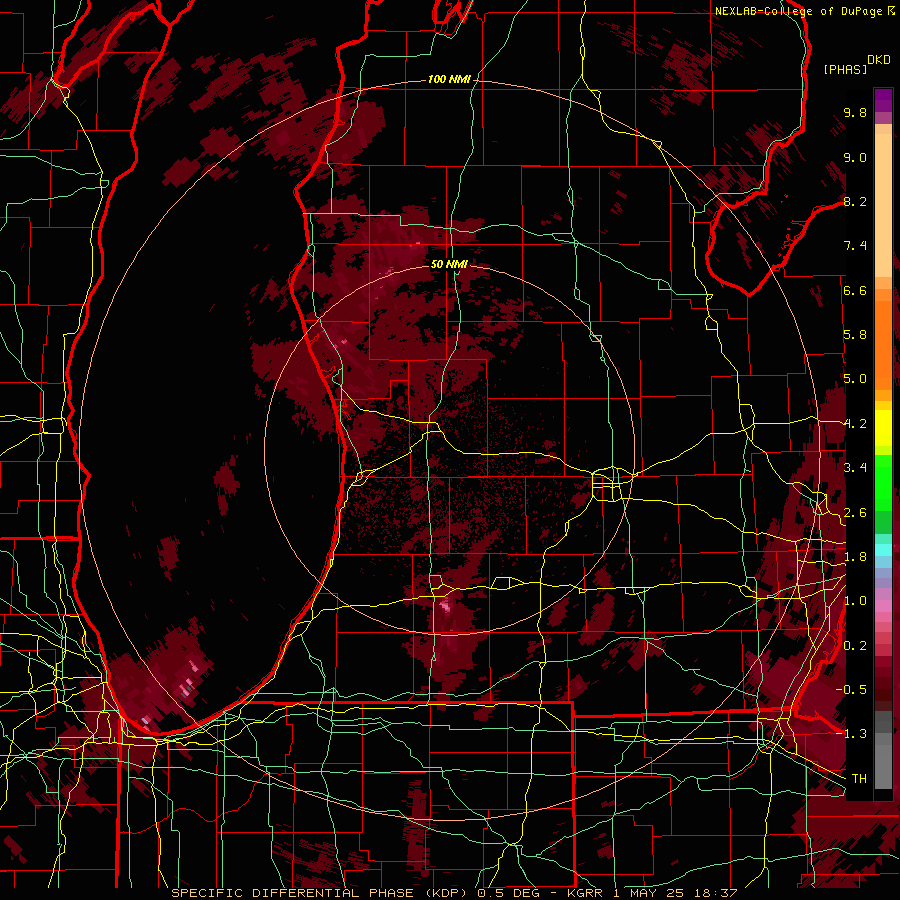Click the 1.0 value on the scale
Image resolution: width=900 pixels, height=900 pixels.
tap(855, 601)
